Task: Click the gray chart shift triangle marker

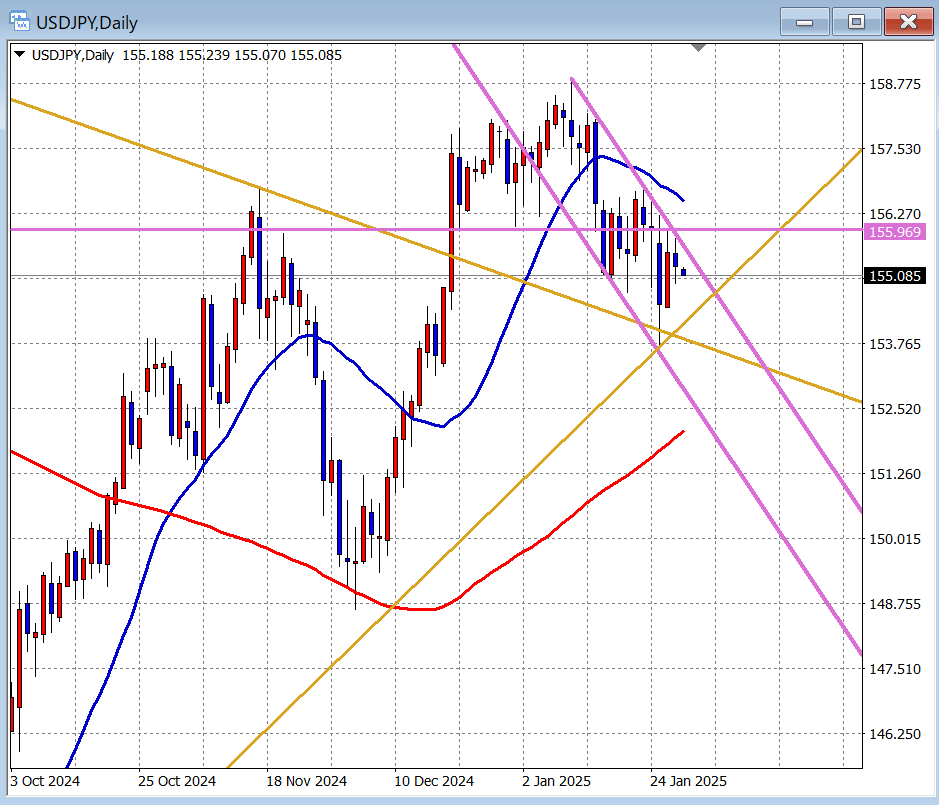Action: coord(699,47)
